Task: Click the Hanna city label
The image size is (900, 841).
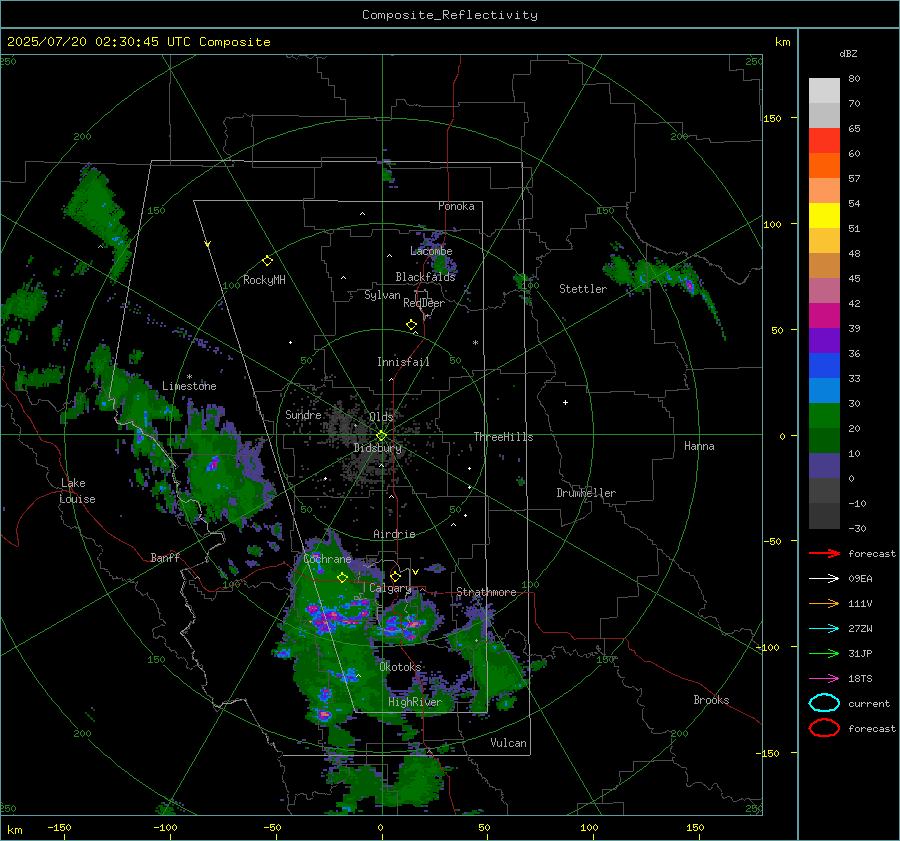Action: 699,446
